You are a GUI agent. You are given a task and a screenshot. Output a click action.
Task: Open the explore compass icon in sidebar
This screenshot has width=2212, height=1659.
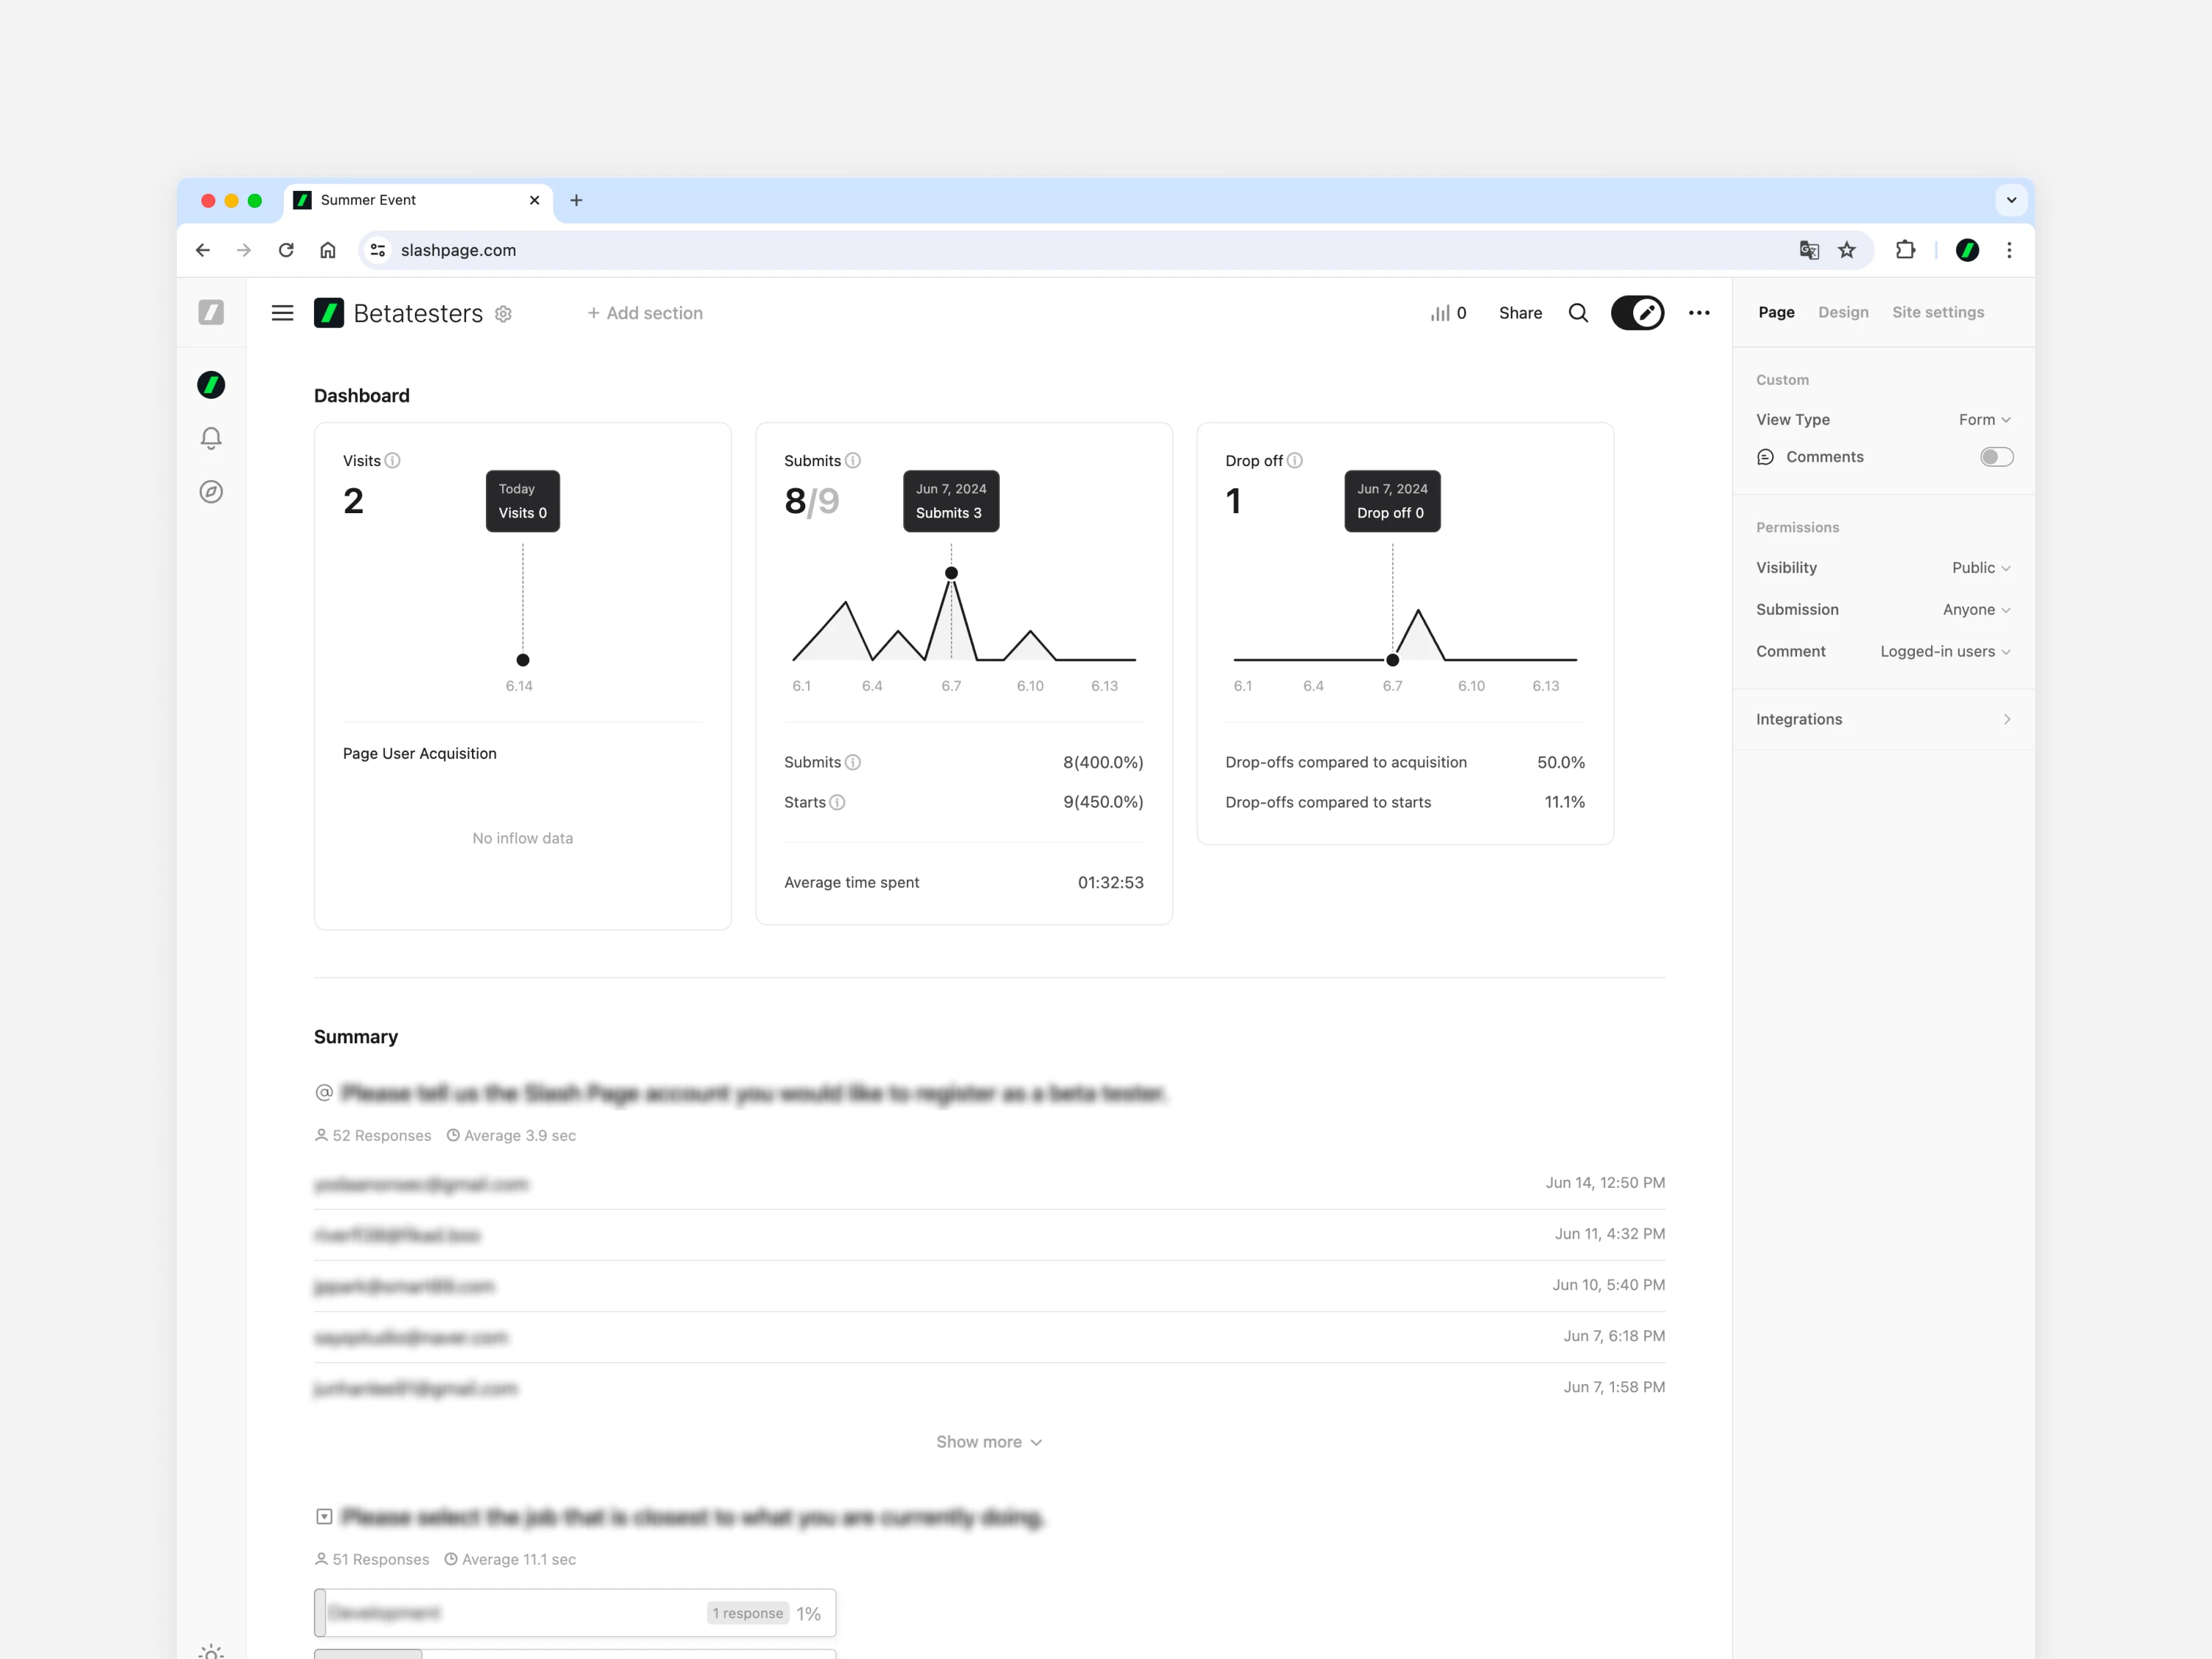(211, 492)
